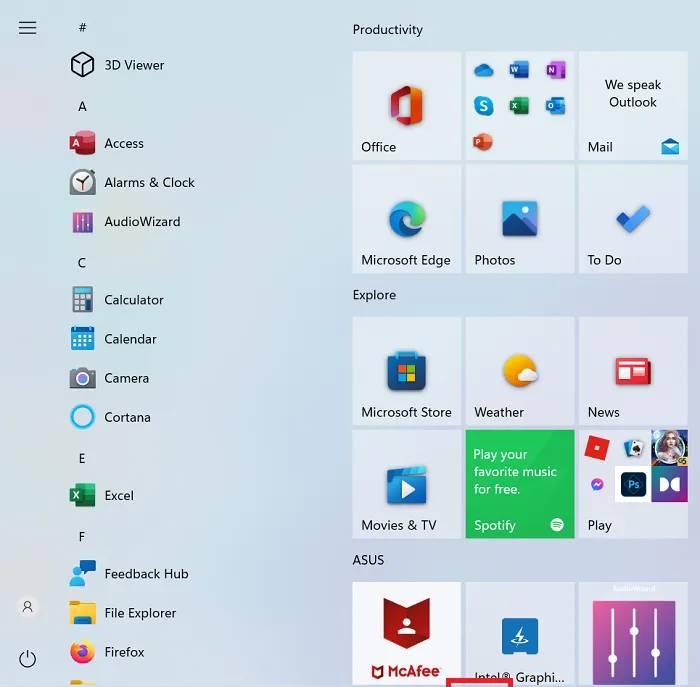This screenshot has height=687, width=700.
Task: Open the Office tile
Action: click(407, 106)
